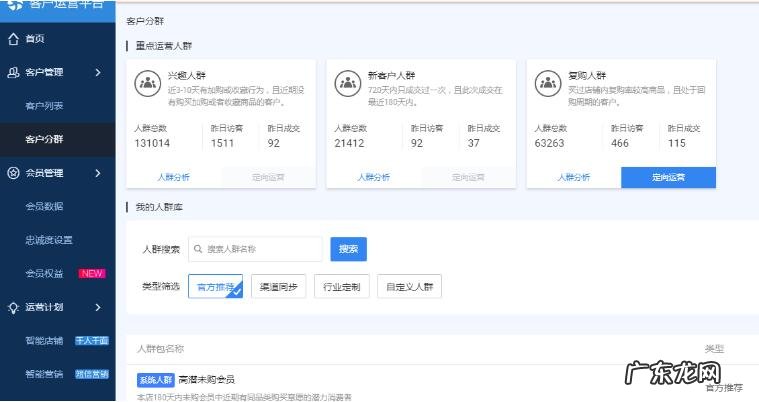Click the 系统人群 tag

[155, 380]
